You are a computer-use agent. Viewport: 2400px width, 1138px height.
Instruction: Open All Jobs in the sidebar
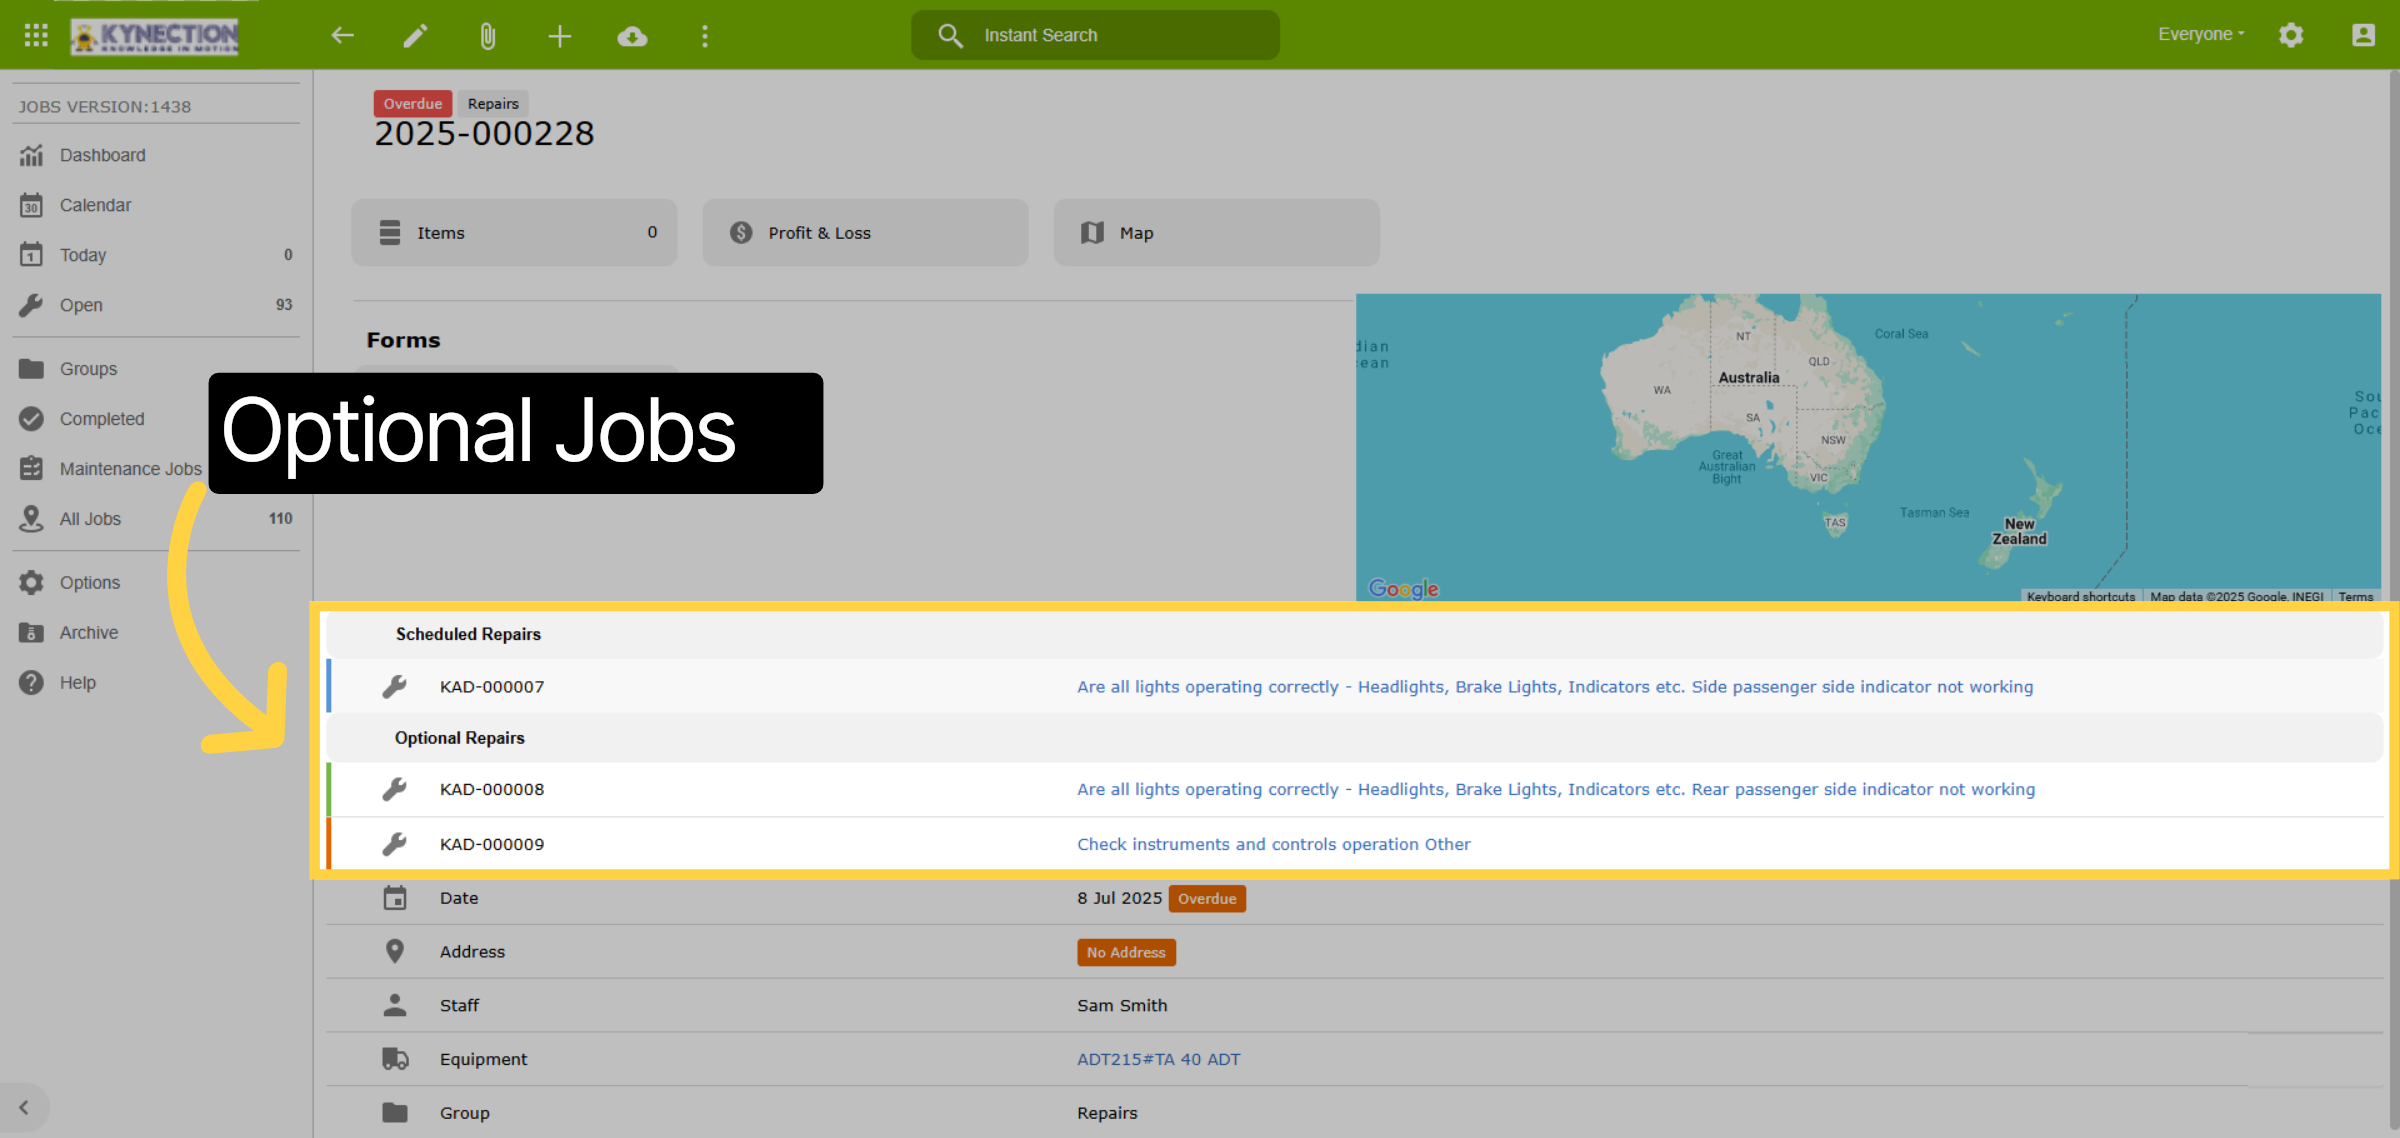(x=156, y=519)
